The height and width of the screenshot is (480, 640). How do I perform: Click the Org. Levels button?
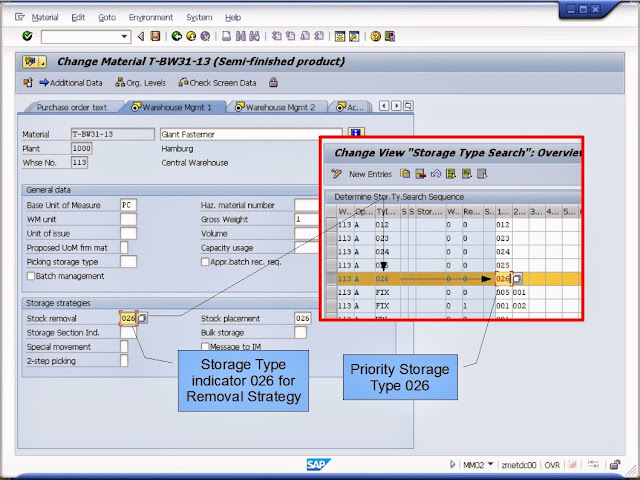(140, 83)
